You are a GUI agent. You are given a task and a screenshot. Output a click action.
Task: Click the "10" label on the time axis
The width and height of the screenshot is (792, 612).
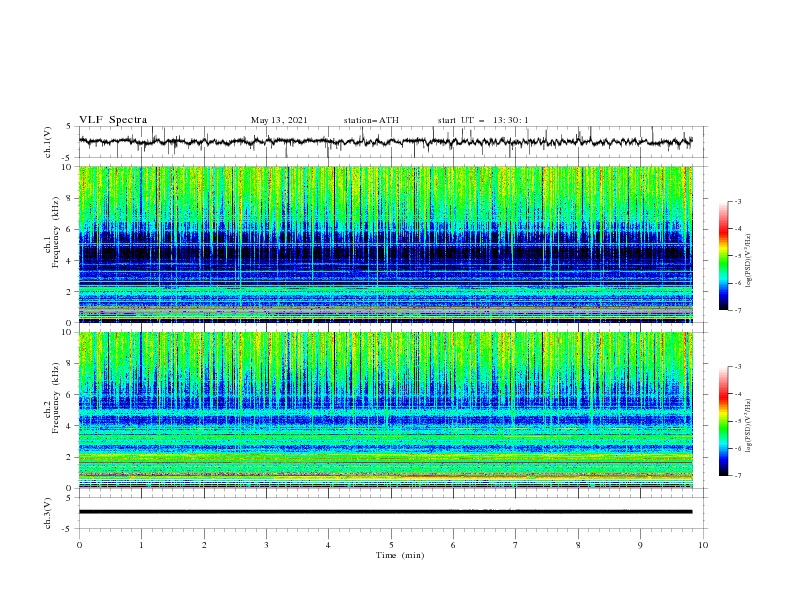tap(703, 545)
